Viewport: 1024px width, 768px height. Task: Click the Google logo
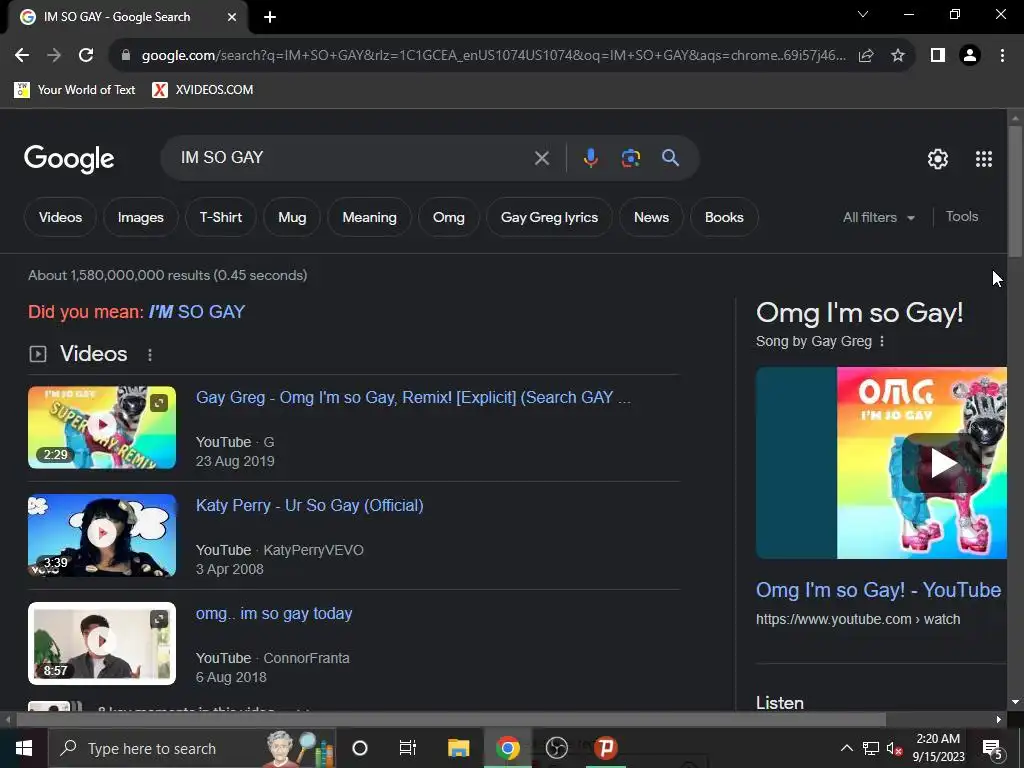click(69, 159)
